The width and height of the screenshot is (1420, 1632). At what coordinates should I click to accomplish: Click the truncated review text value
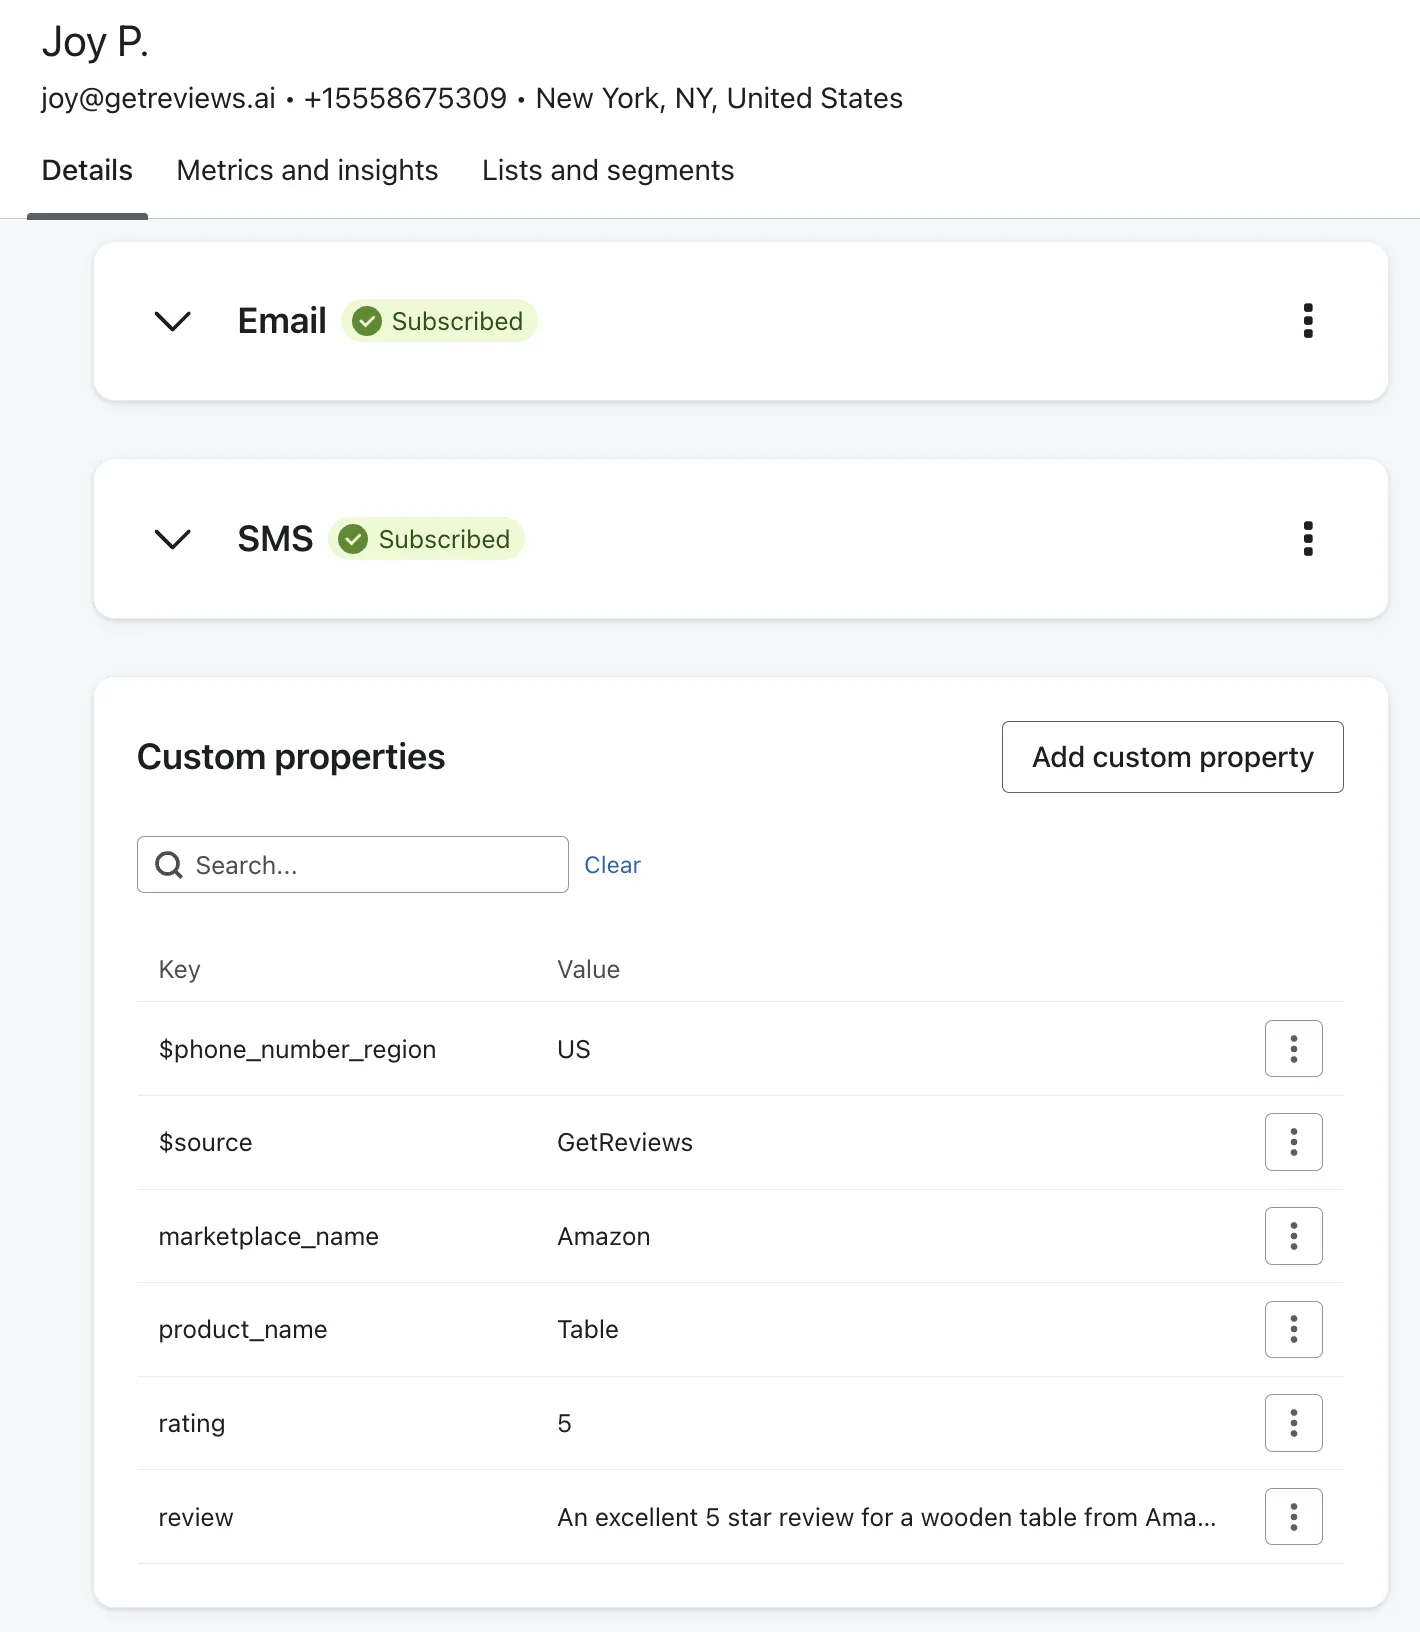coord(887,1517)
